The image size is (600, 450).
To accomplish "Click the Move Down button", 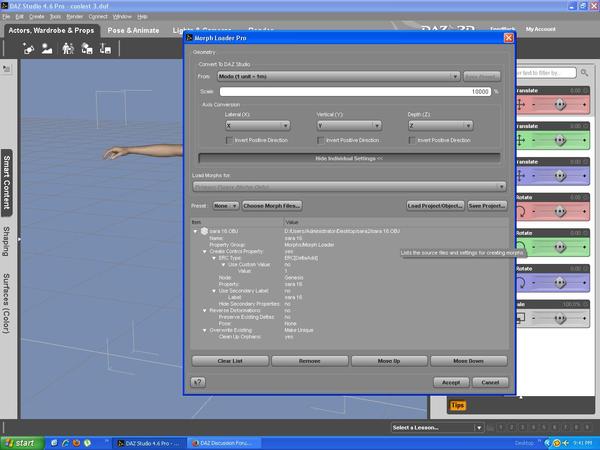I will point(468,361).
